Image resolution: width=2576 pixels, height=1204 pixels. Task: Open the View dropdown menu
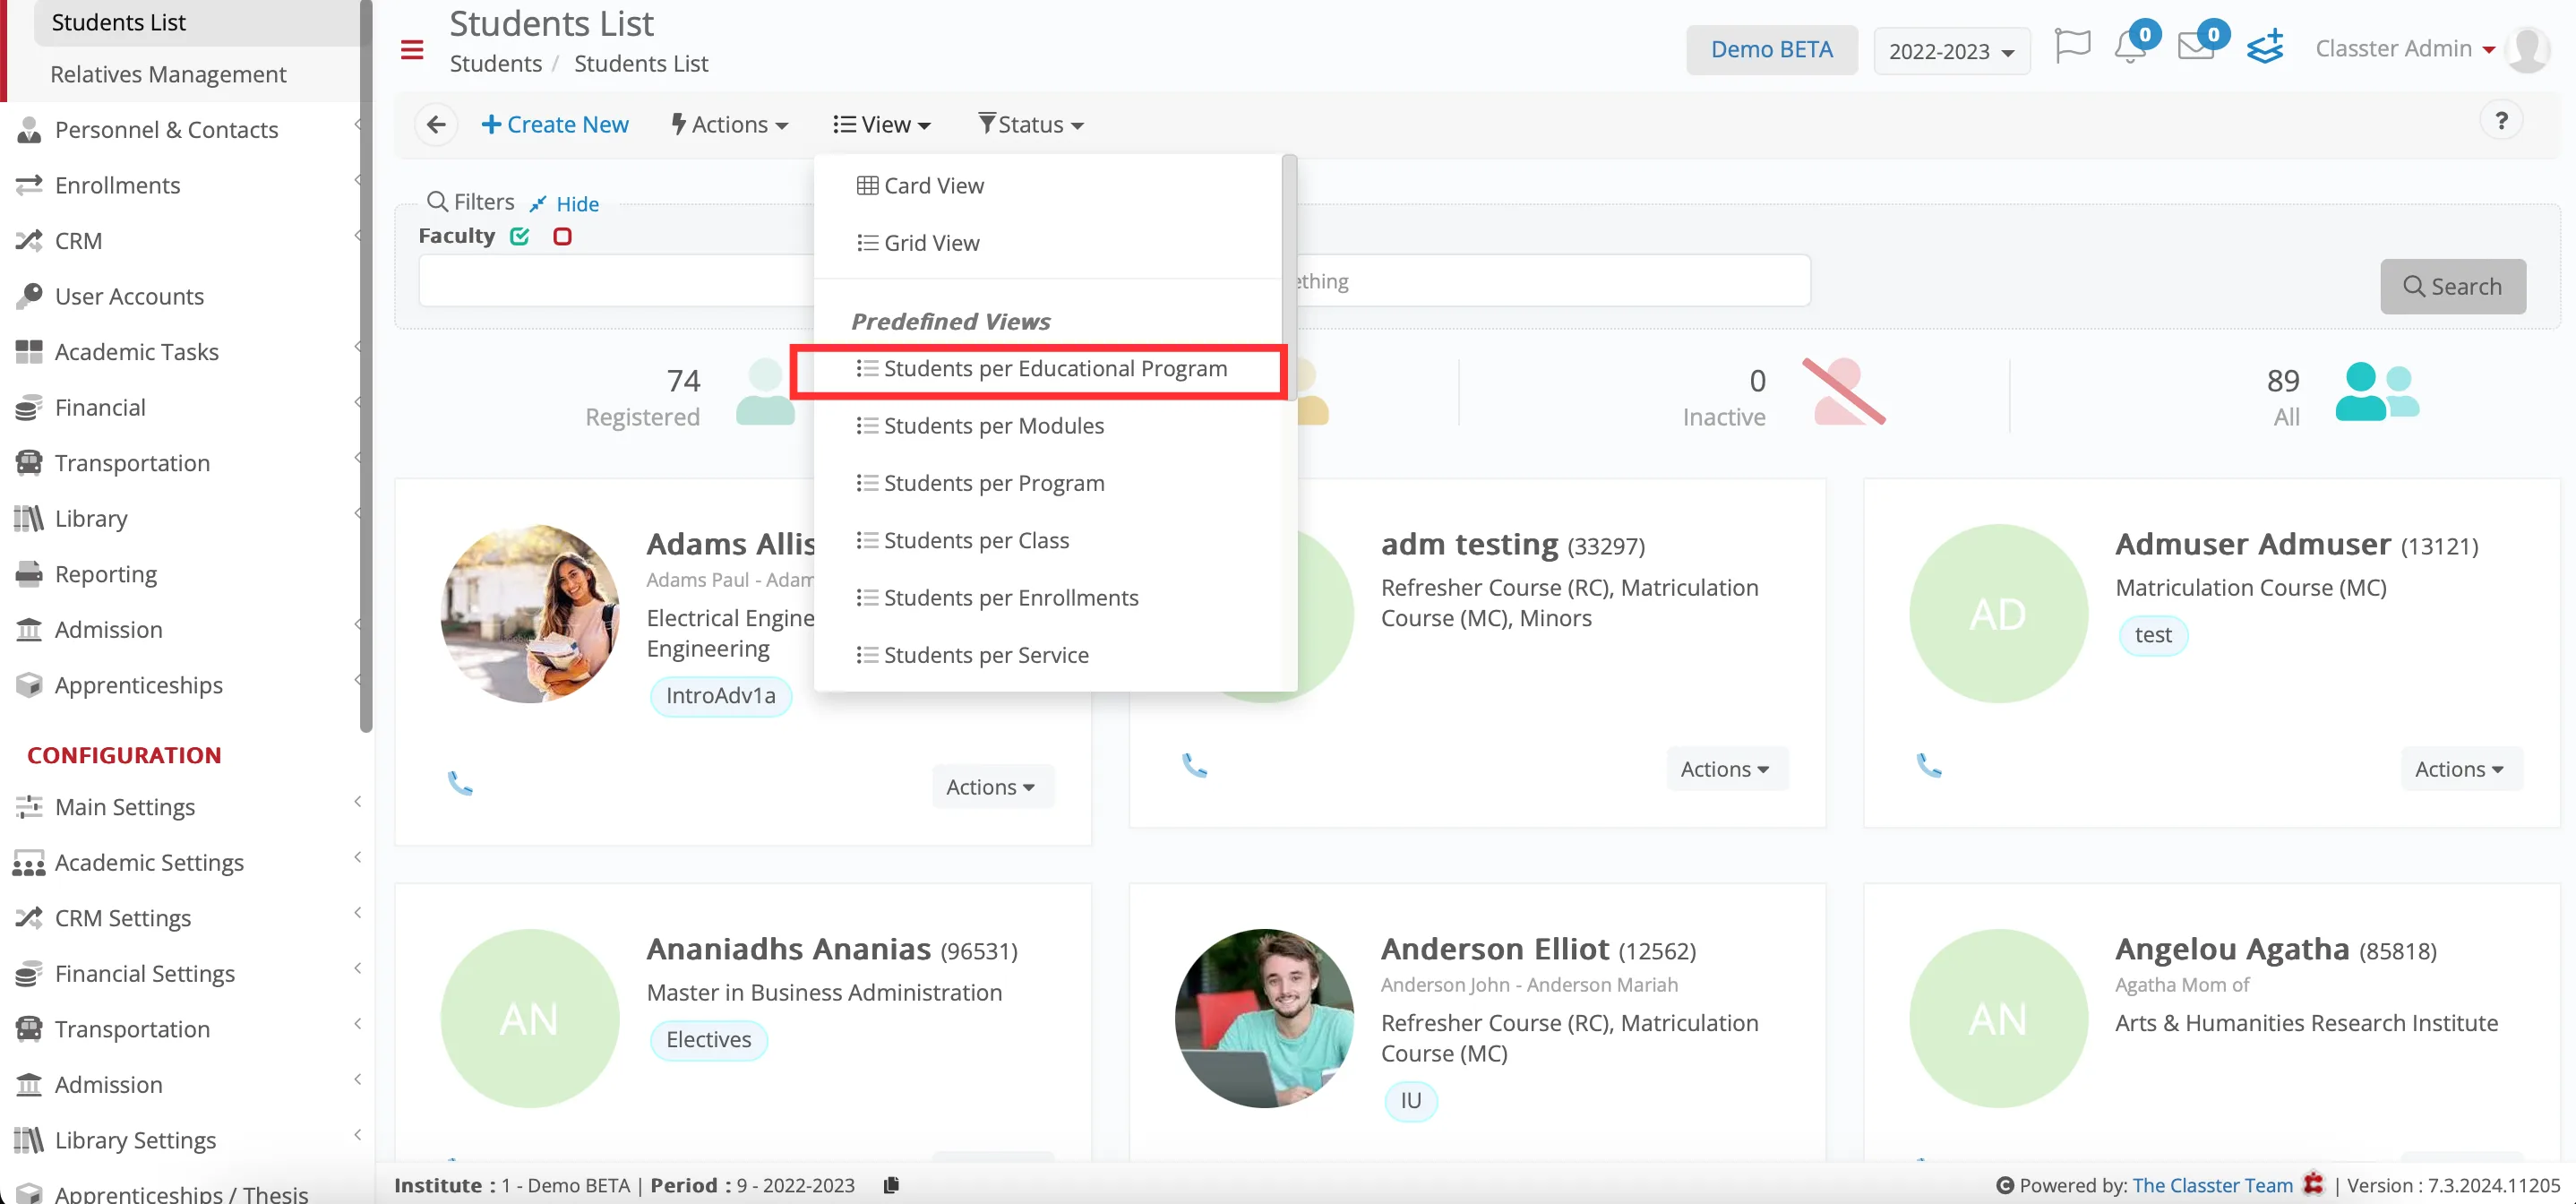(882, 124)
